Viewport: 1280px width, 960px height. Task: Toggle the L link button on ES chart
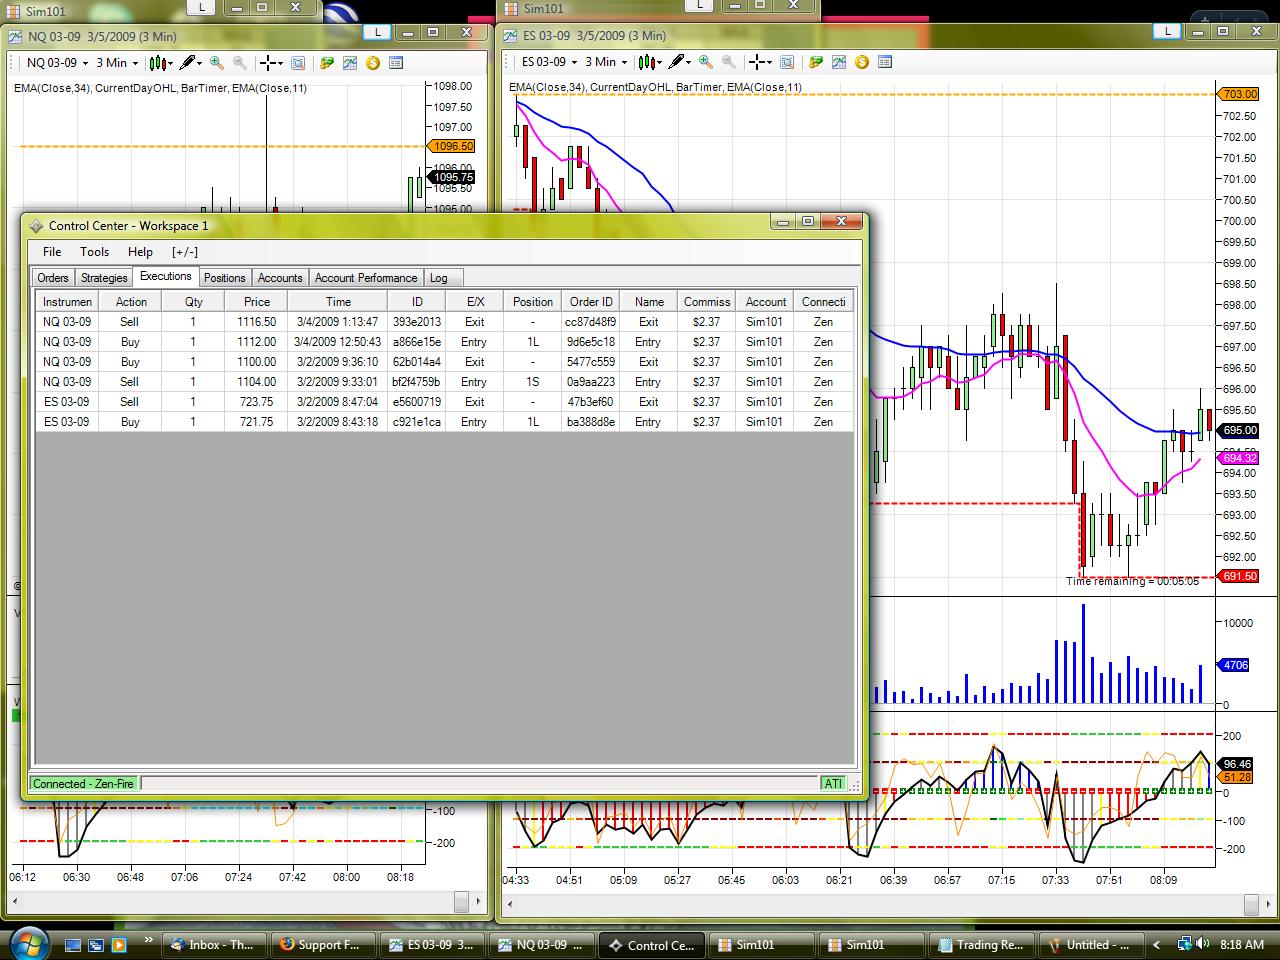pyautogui.click(x=1167, y=32)
